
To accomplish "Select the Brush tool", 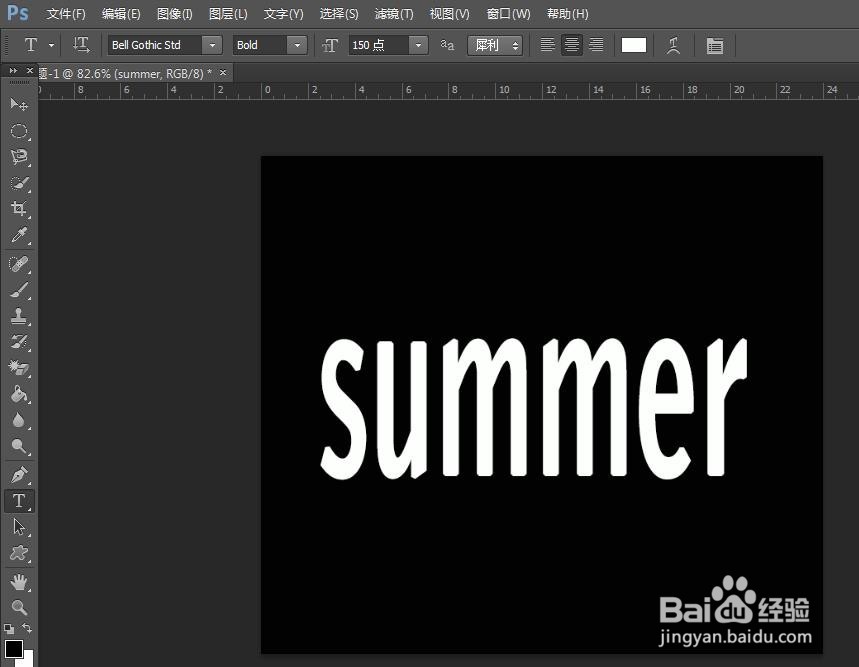I will 19,290.
